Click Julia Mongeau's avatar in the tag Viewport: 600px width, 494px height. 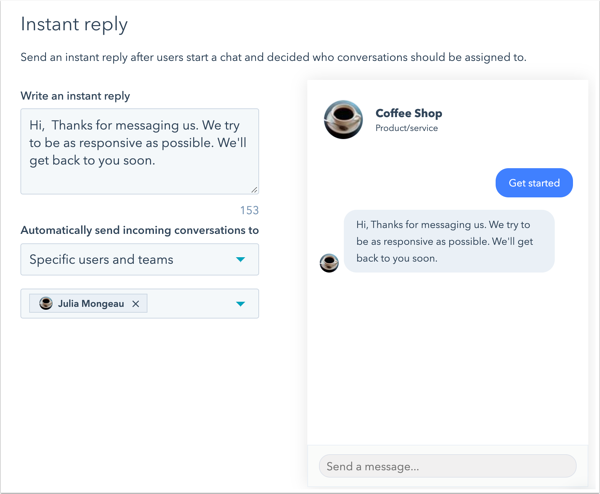tap(46, 304)
